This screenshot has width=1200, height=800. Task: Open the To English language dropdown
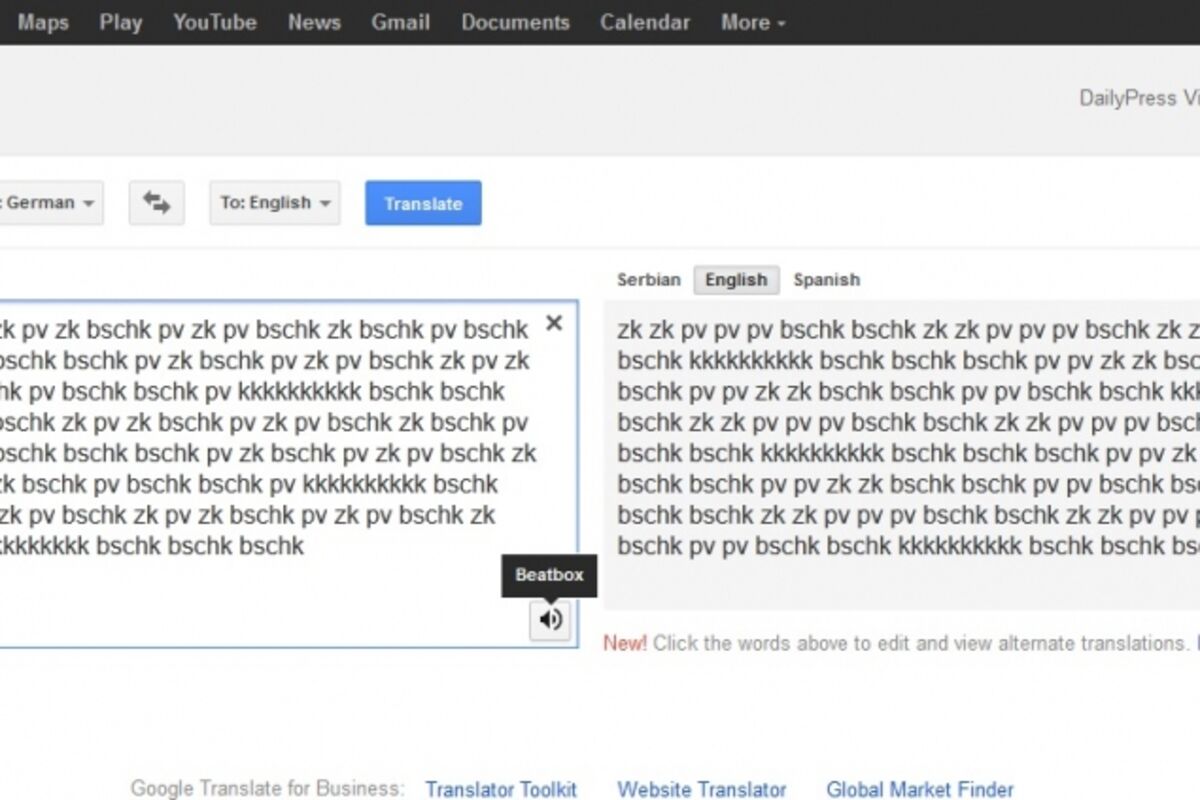275,203
